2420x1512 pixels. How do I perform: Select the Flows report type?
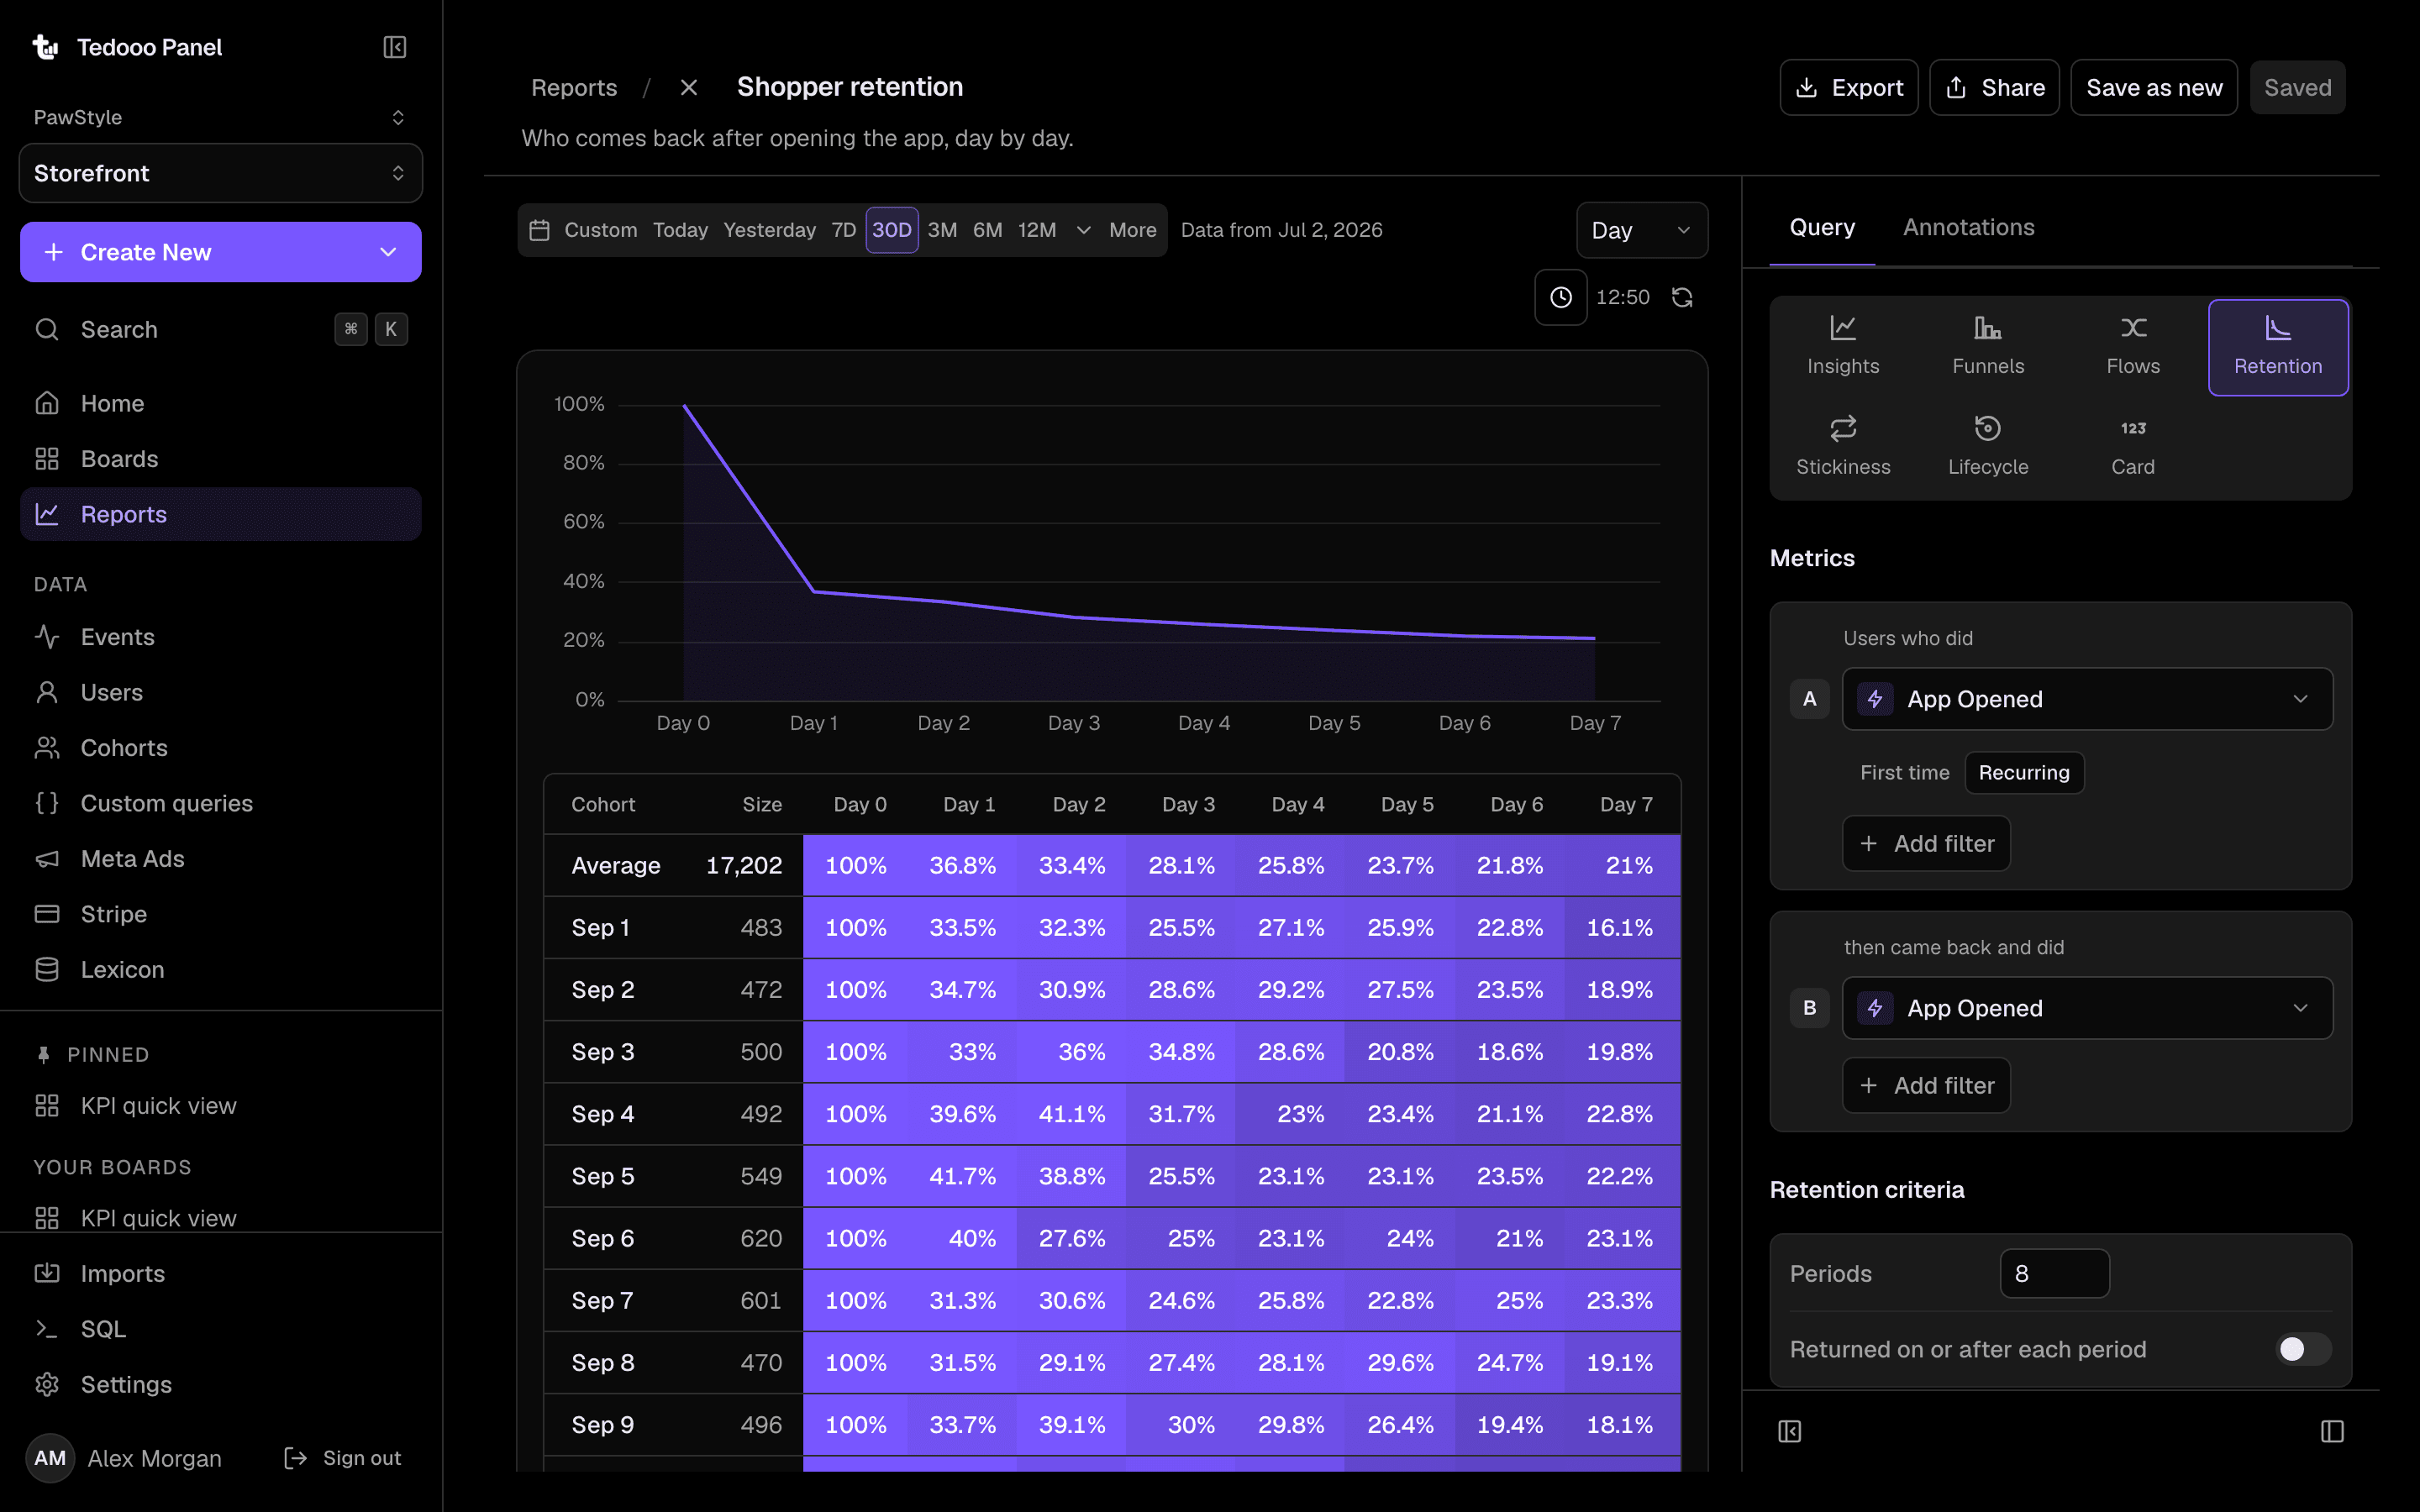pyautogui.click(x=2133, y=346)
